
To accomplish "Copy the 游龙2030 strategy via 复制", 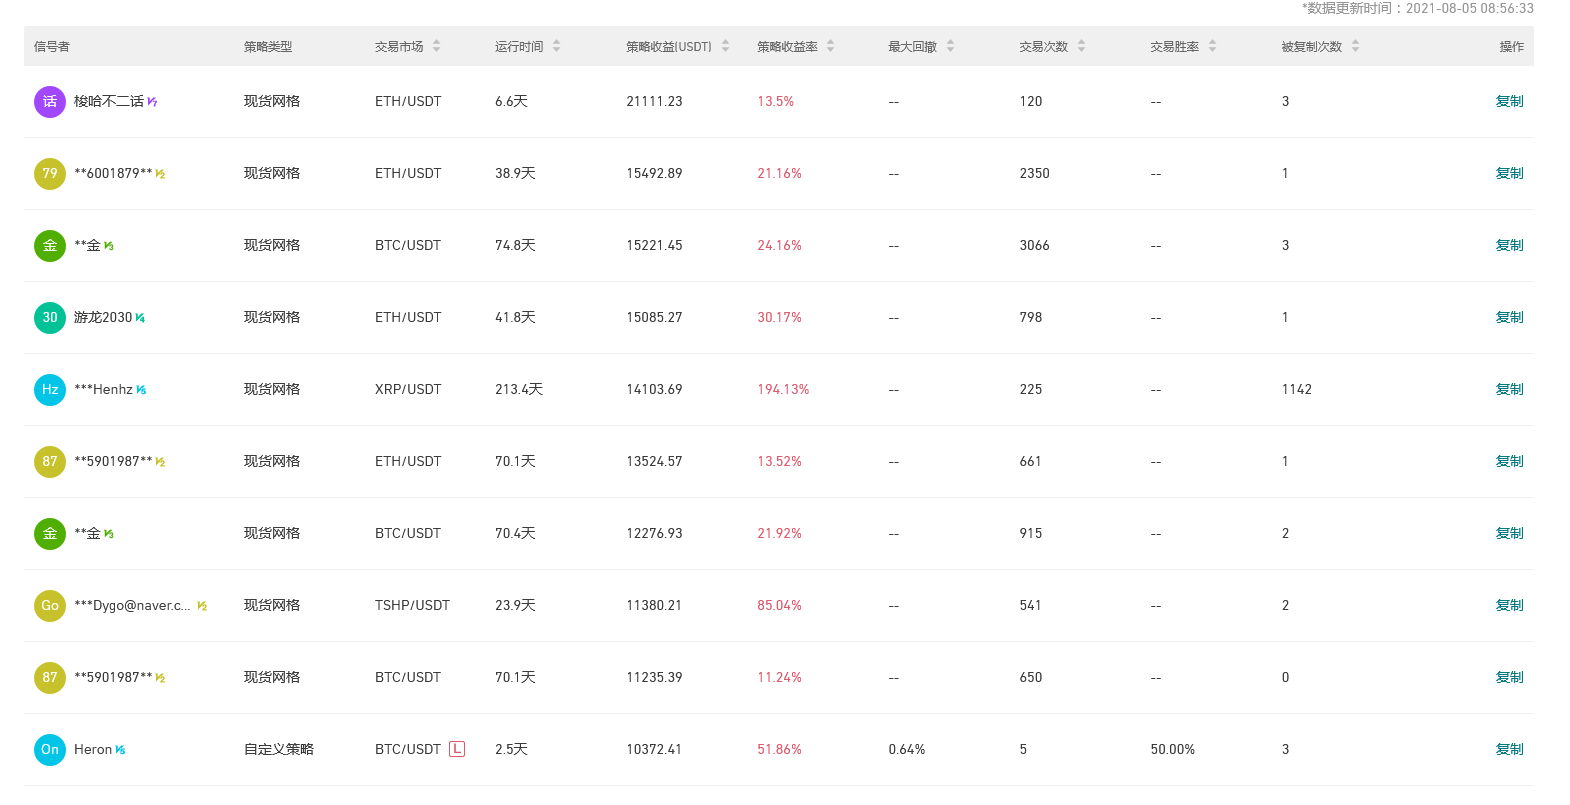I will pos(1509,317).
